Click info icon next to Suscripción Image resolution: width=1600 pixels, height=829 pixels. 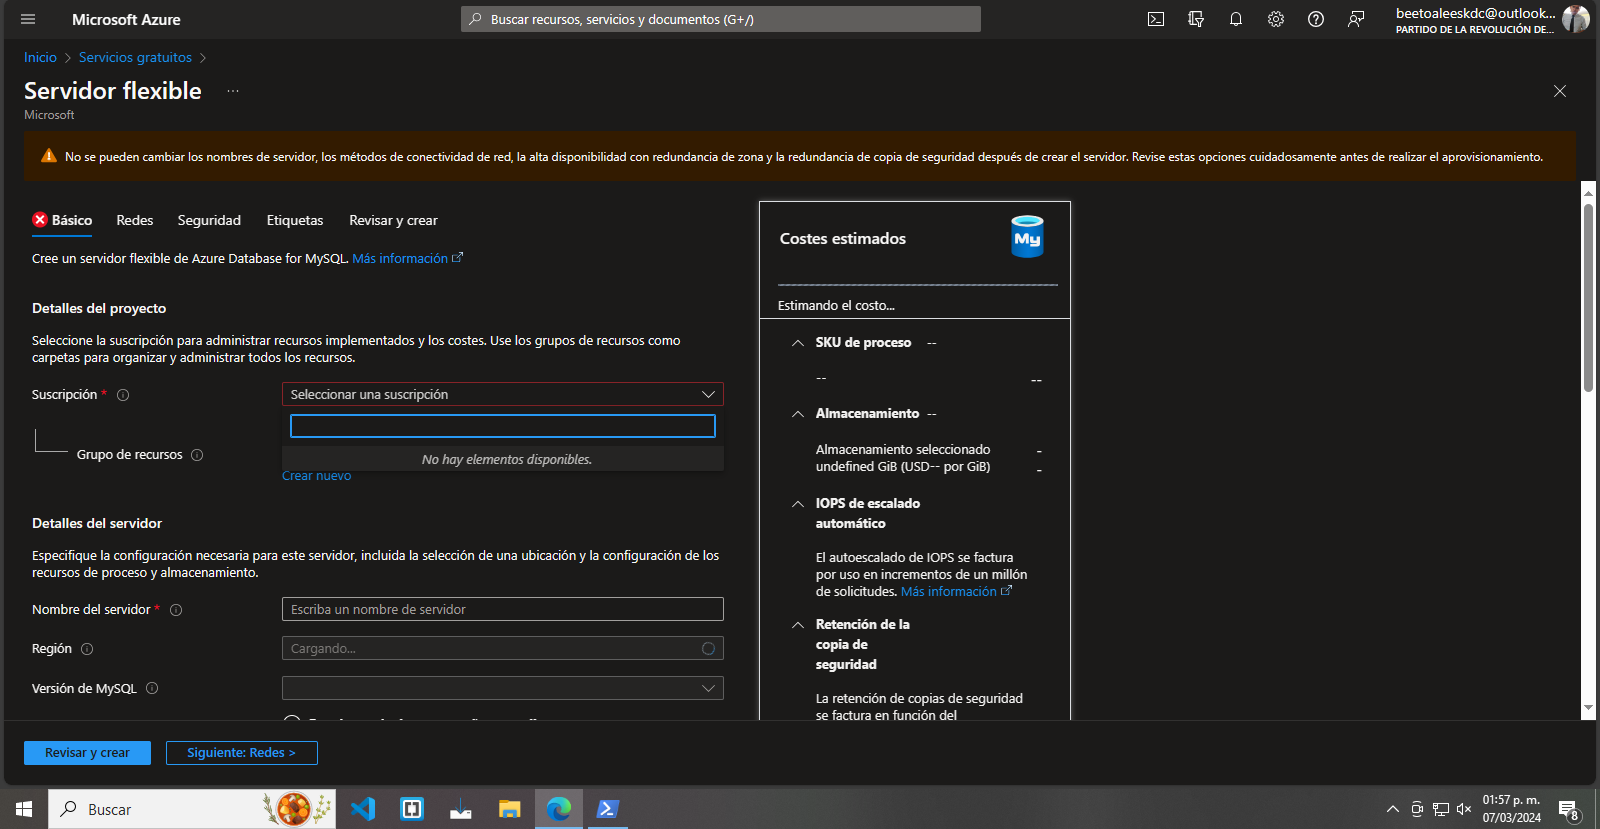(123, 395)
